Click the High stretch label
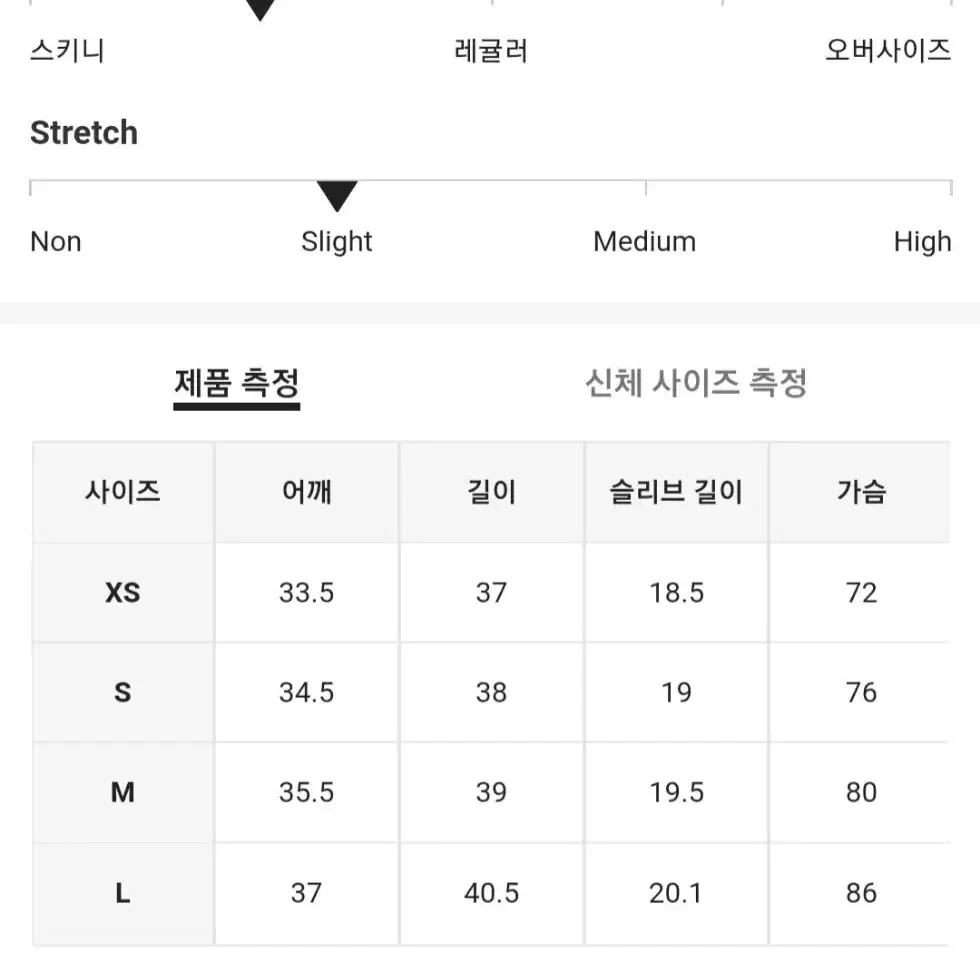Viewport: 980px width, 980px height. [922, 242]
